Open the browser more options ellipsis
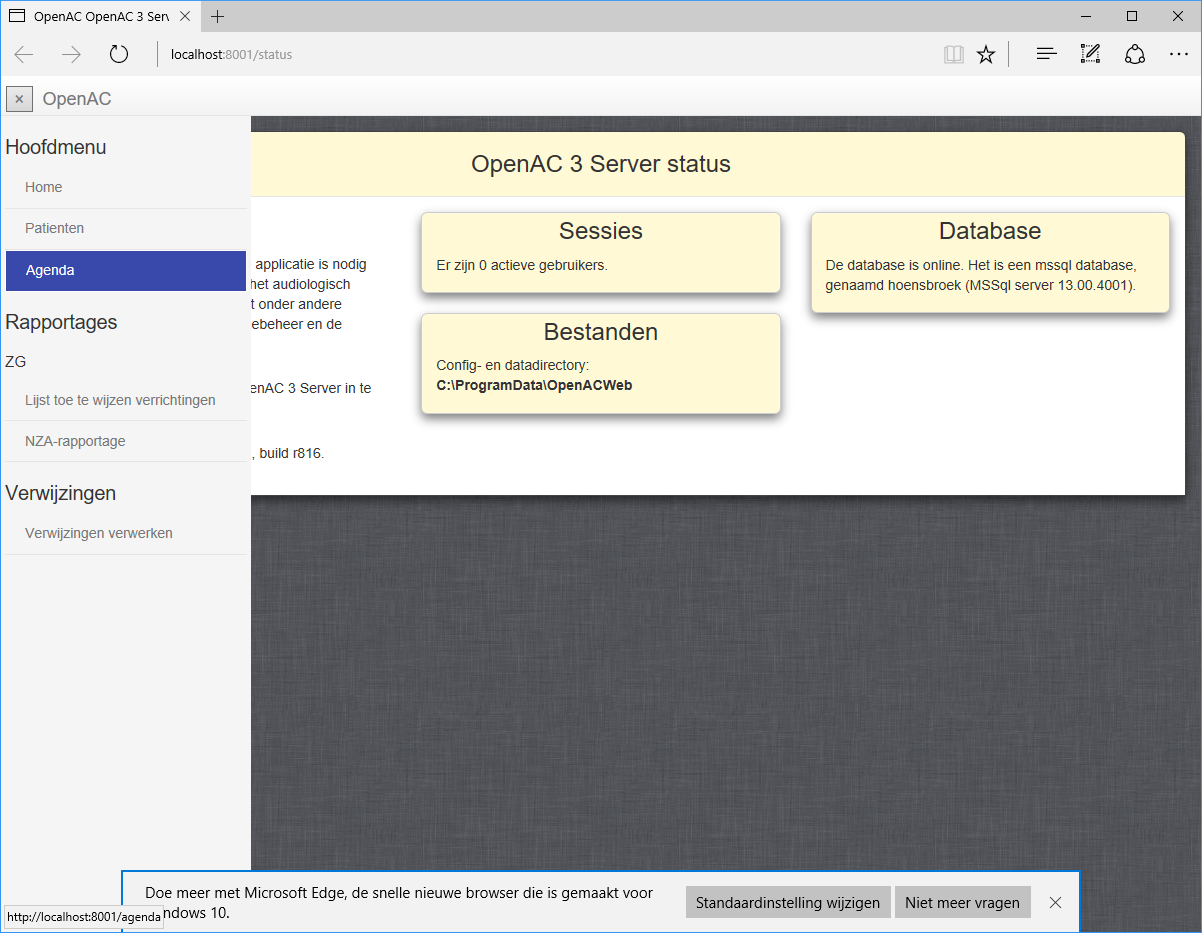Screen dimensions: 1202x933 (x=1178, y=55)
